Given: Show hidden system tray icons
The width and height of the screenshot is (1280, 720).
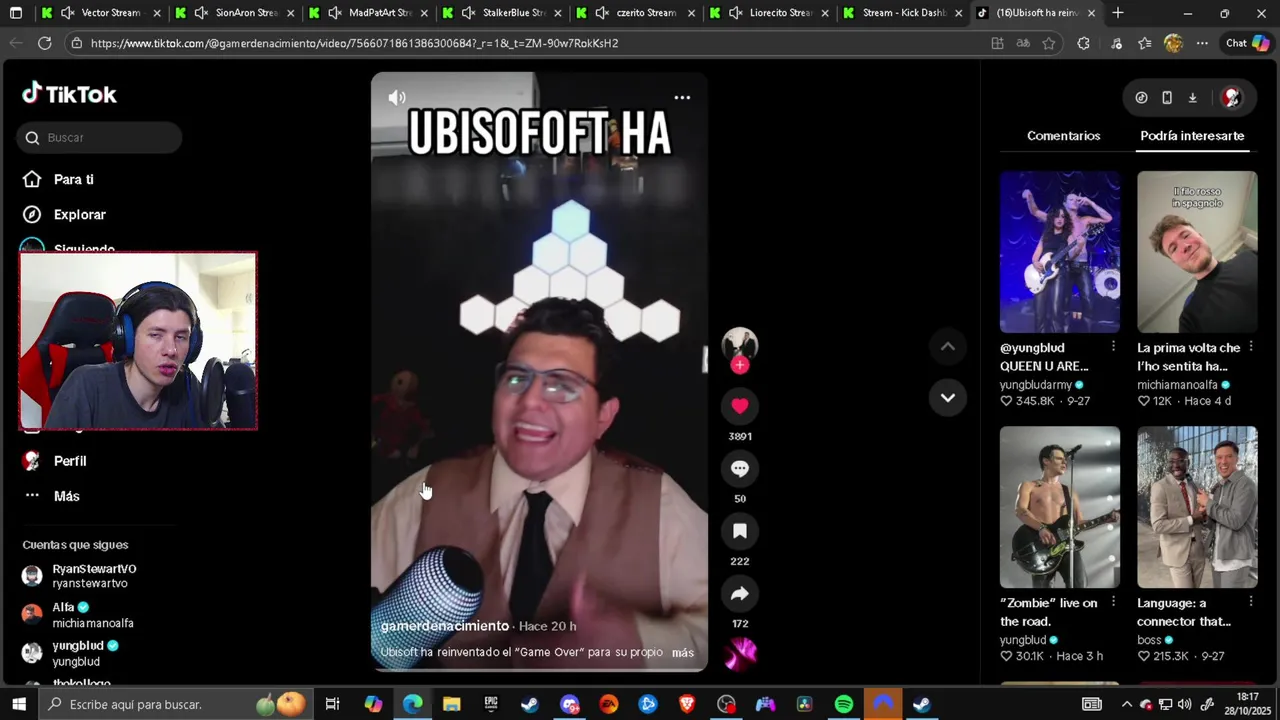Looking at the screenshot, I should point(1126,704).
